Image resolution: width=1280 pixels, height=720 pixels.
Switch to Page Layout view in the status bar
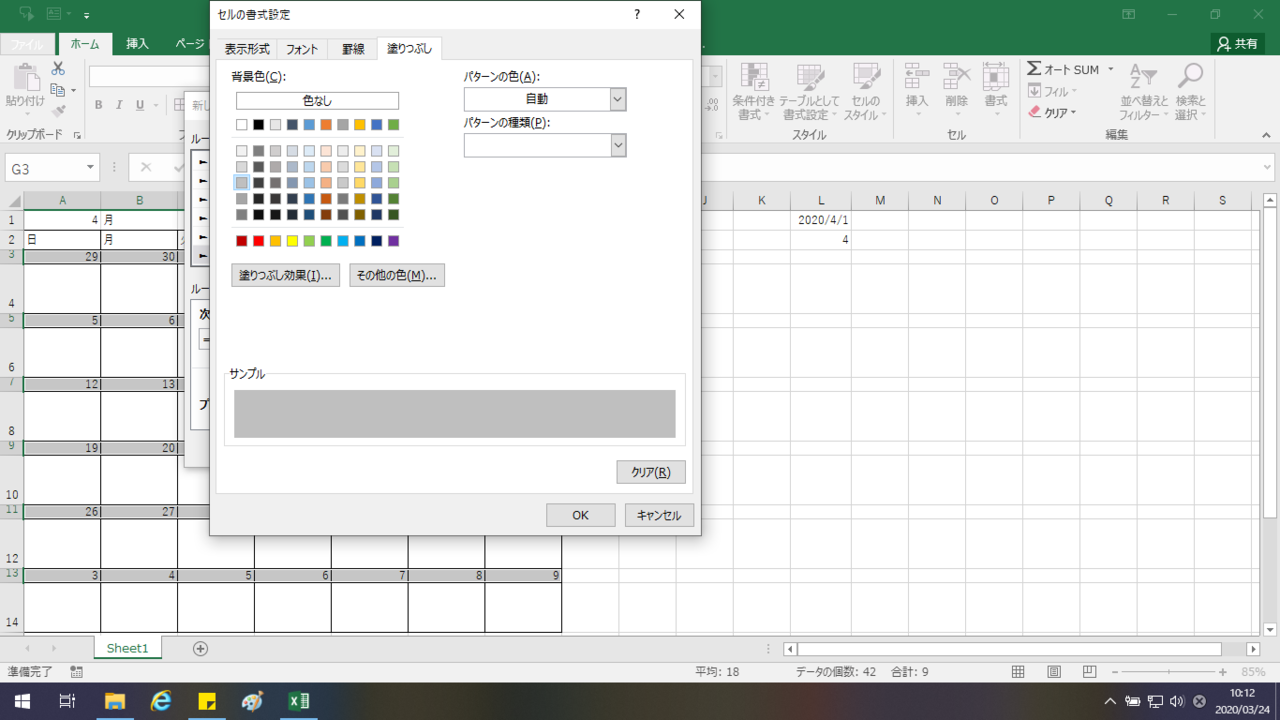pos(1054,672)
